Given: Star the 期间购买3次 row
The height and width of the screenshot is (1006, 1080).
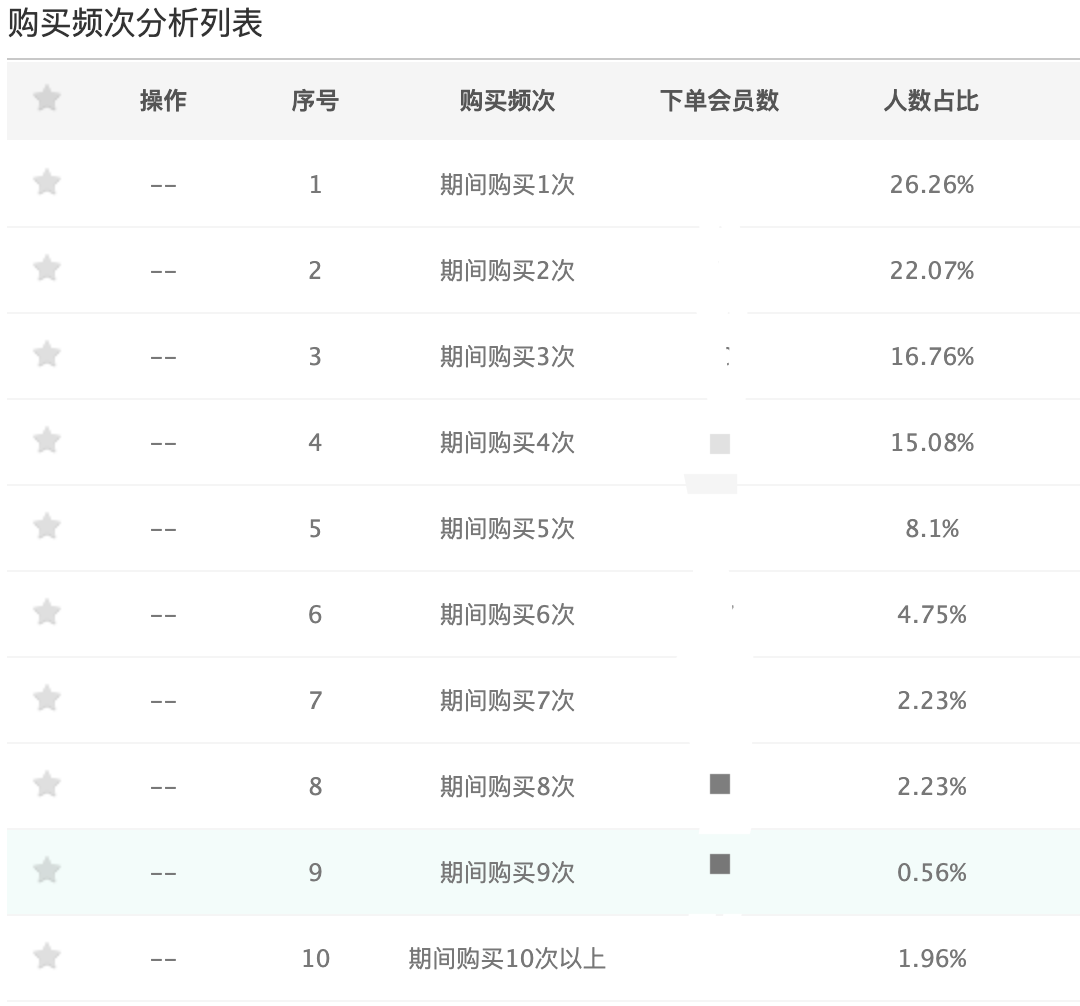Looking at the screenshot, I should (47, 355).
